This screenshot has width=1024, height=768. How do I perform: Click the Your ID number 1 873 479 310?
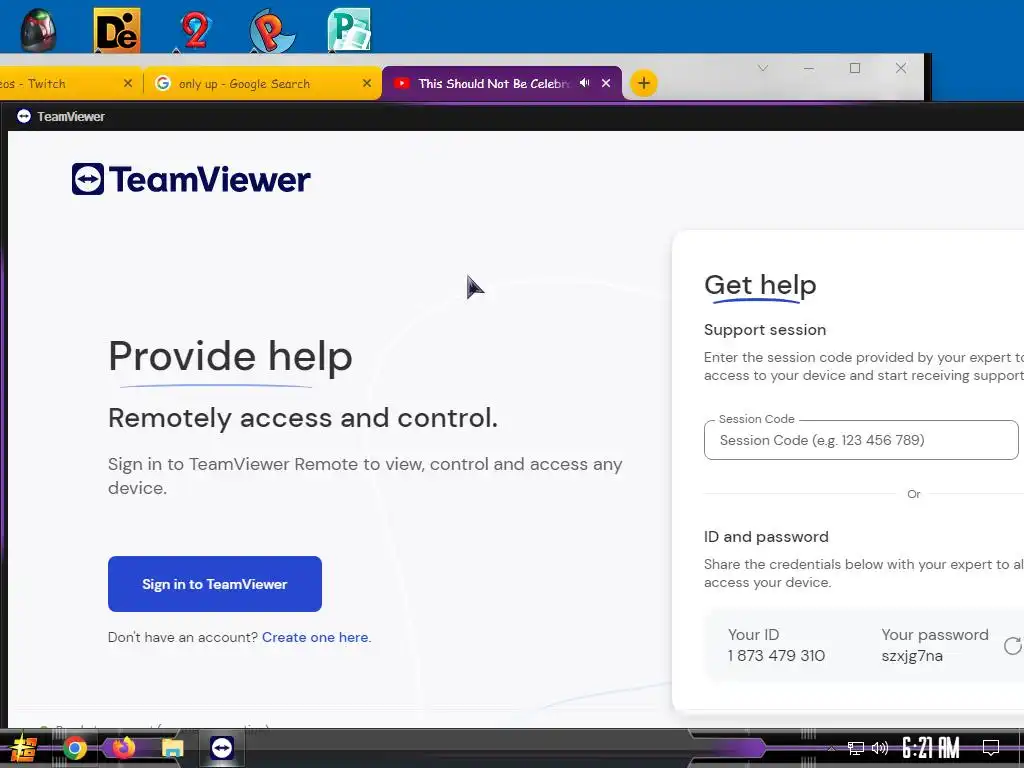(776, 656)
